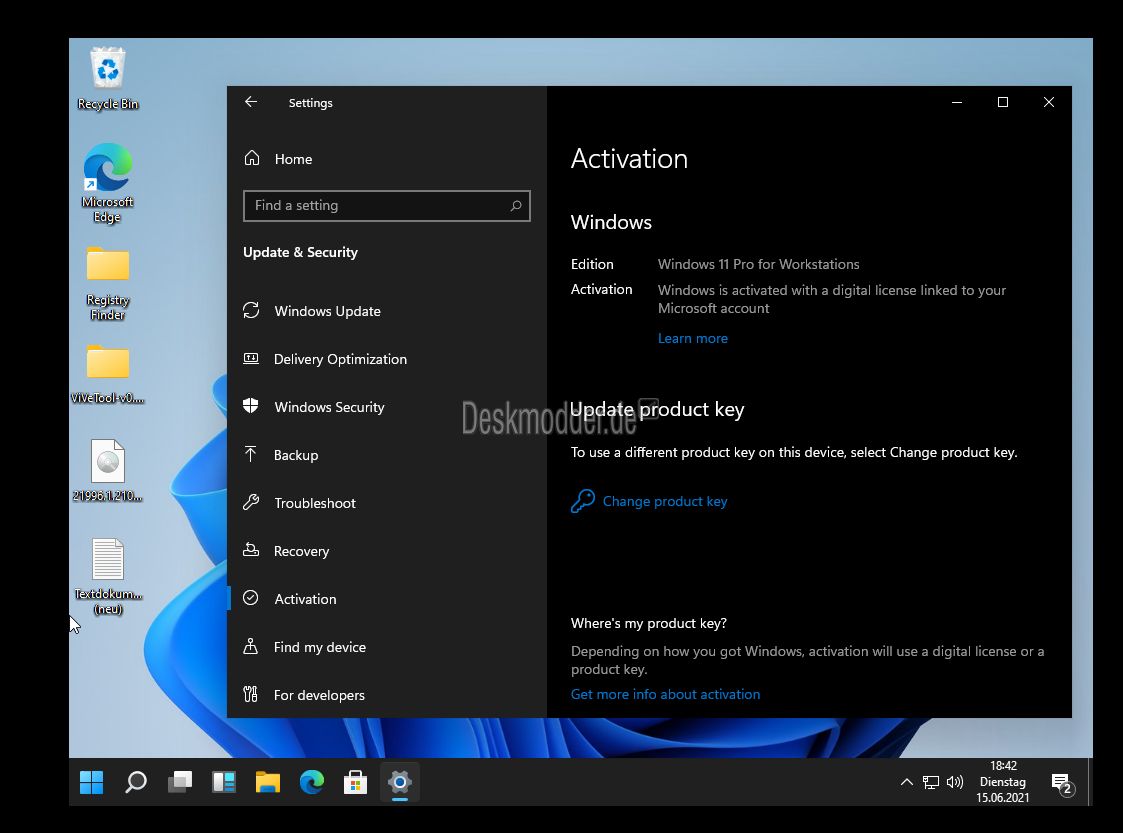Open the Widgets panel from the taskbar
Viewport: 1123px width, 833px height.
pos(223,782)
